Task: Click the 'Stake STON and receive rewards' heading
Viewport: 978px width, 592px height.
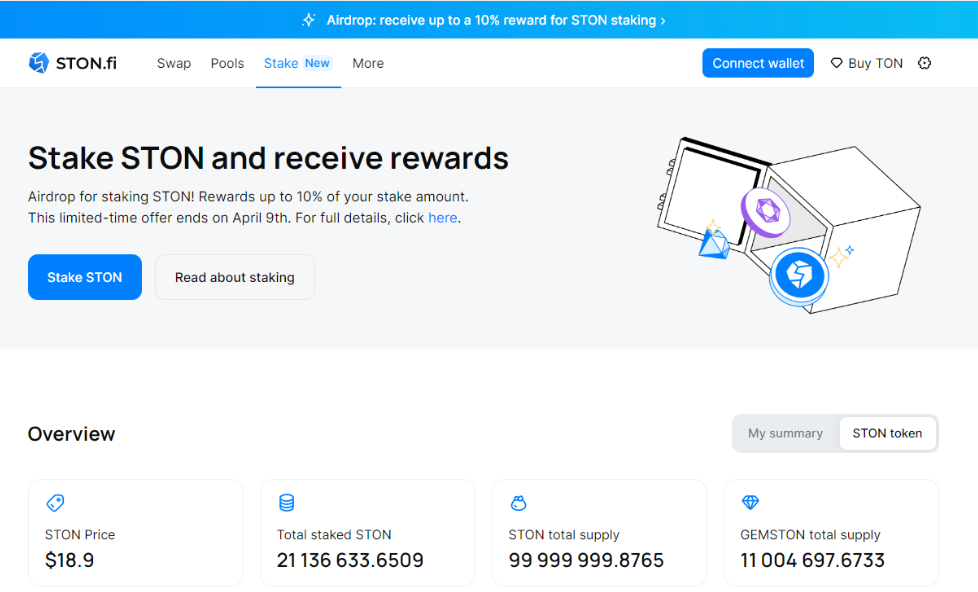Action: pos(268,158)
